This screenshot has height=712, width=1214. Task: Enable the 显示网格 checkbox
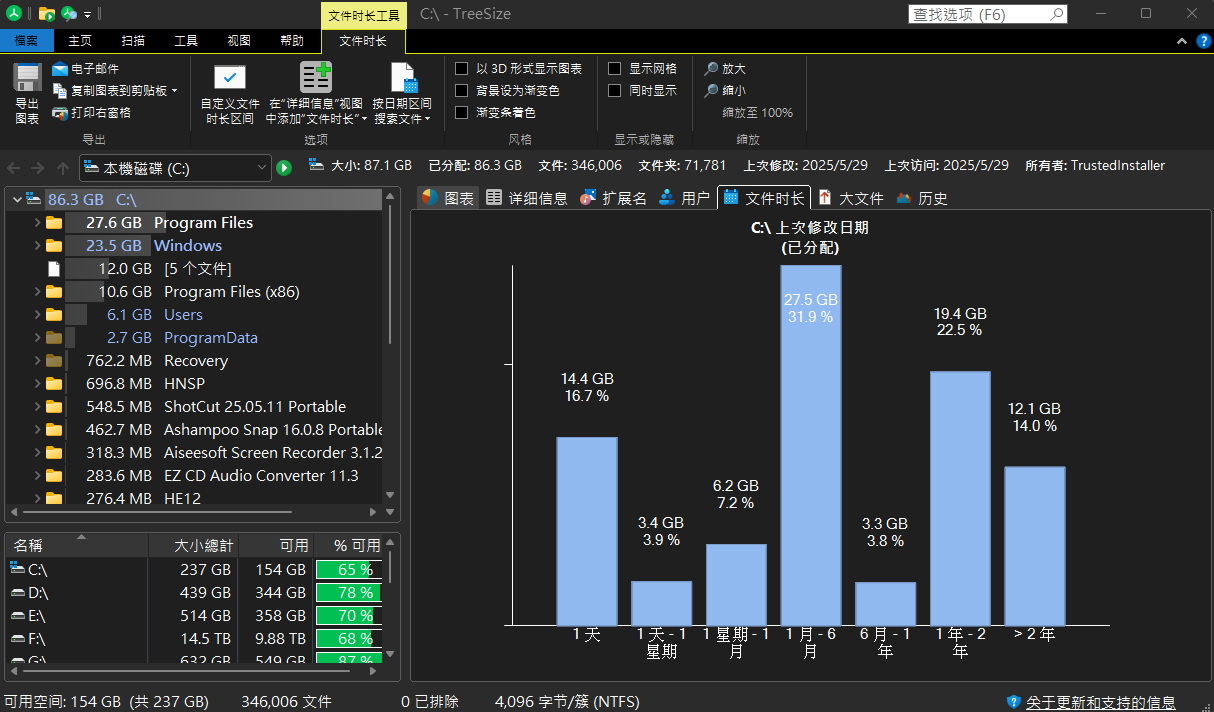point(615,69)
